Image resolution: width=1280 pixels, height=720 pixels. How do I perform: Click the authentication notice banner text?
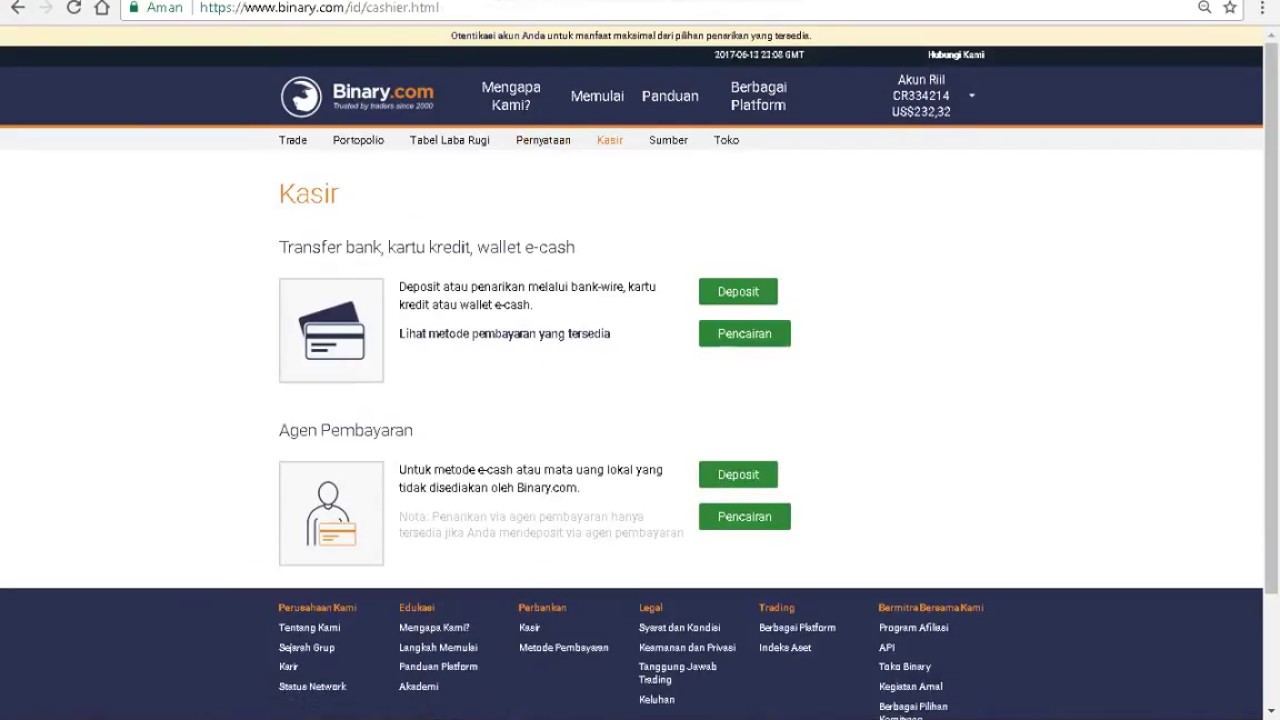click(631, 36)
